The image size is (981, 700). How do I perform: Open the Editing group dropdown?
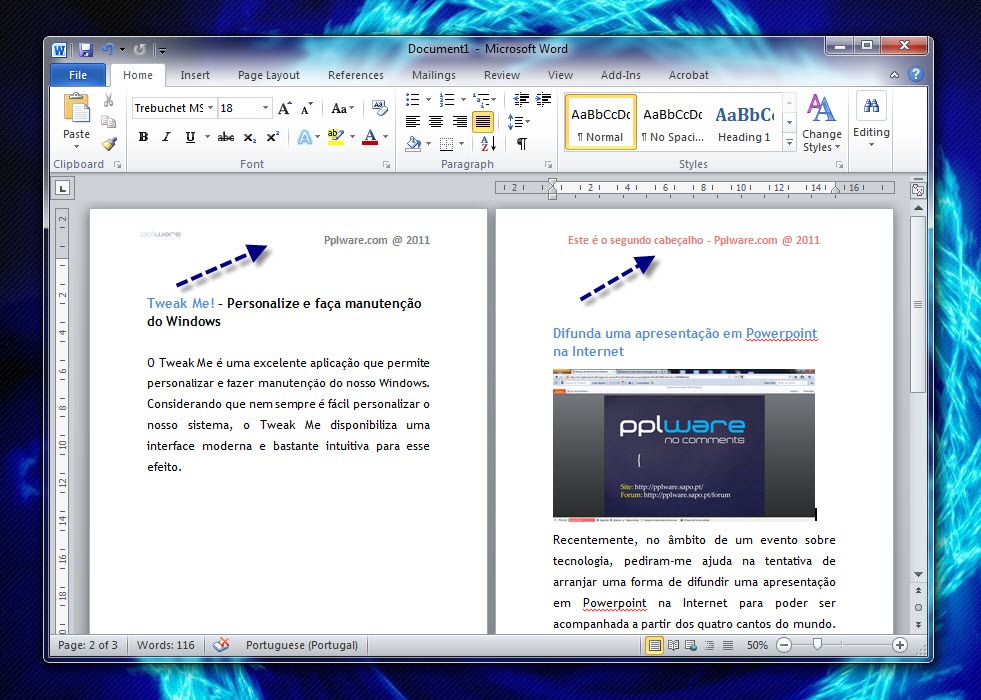tap(871, 120)
